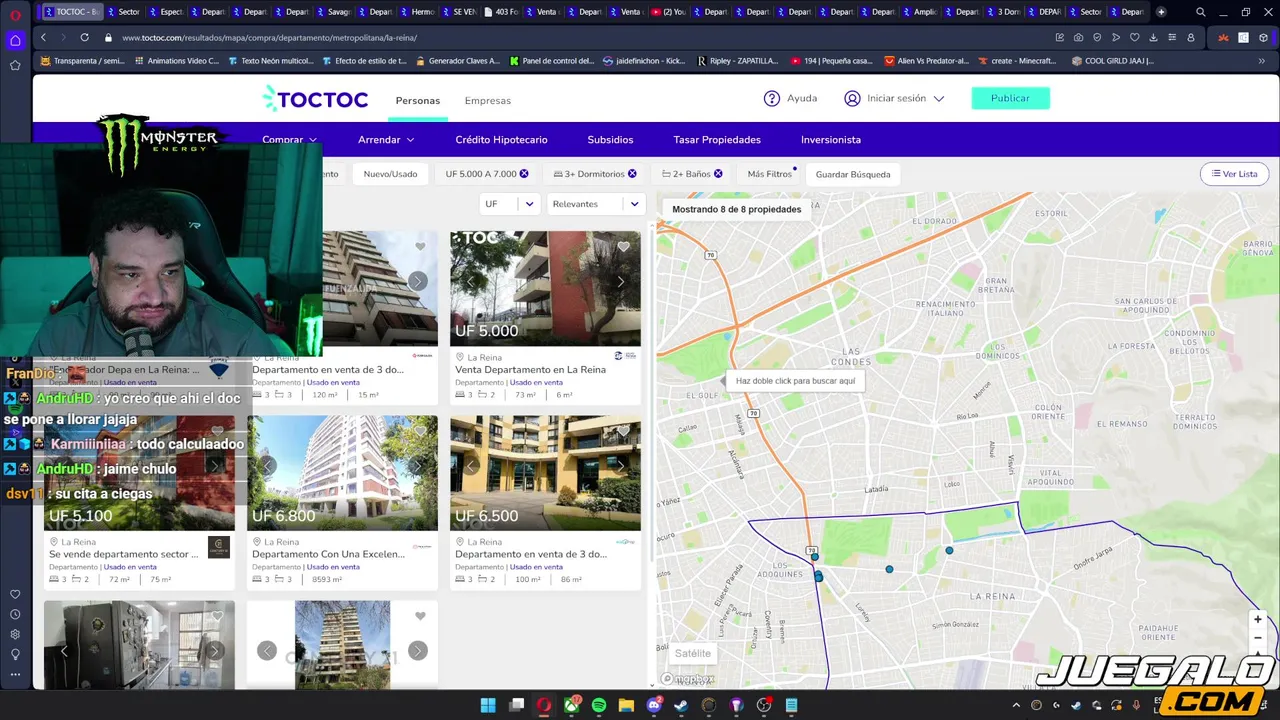1280x720 pixels.
Task: Remove the 3+ Dormitorios filter
Action: pos(632,174)
